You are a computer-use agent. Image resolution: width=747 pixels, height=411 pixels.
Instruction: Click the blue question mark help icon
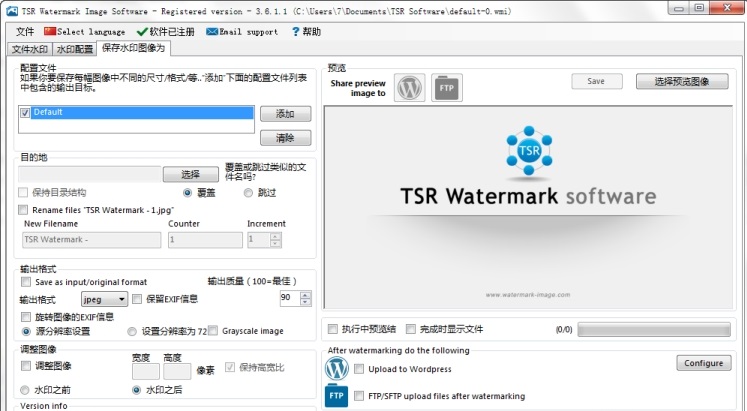(295, 31)
